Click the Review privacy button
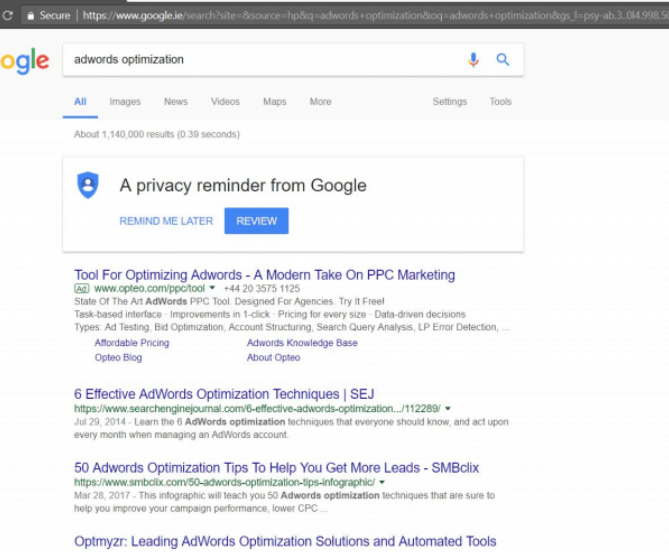Screen dimensions: 669x556 coord(256,221)
